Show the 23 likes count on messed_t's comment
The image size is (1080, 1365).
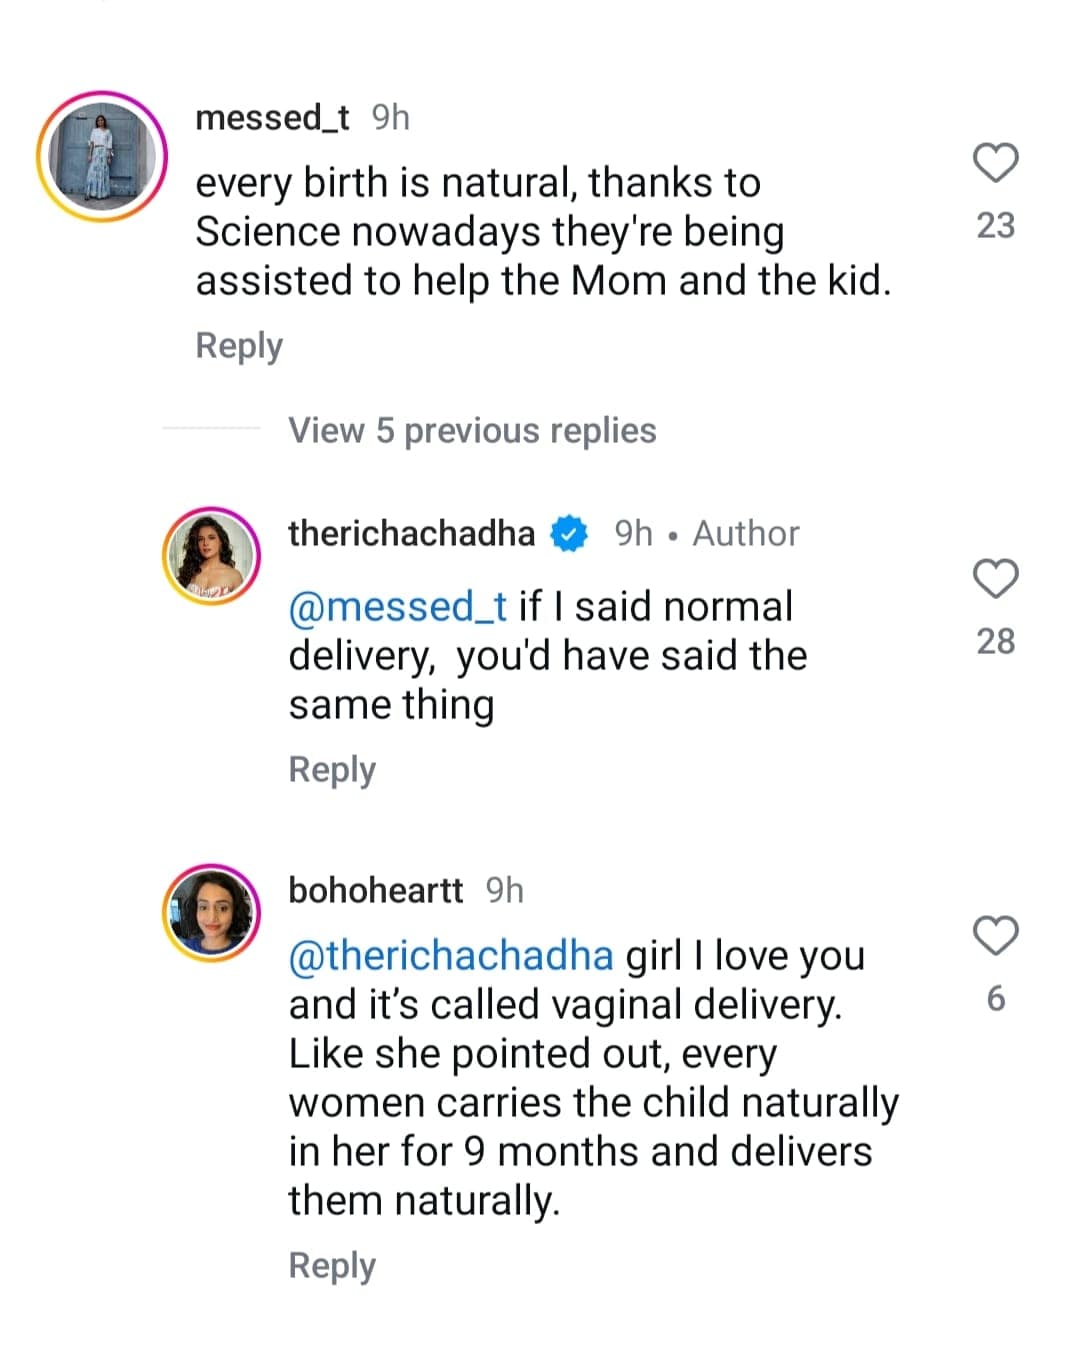(995, 226)
